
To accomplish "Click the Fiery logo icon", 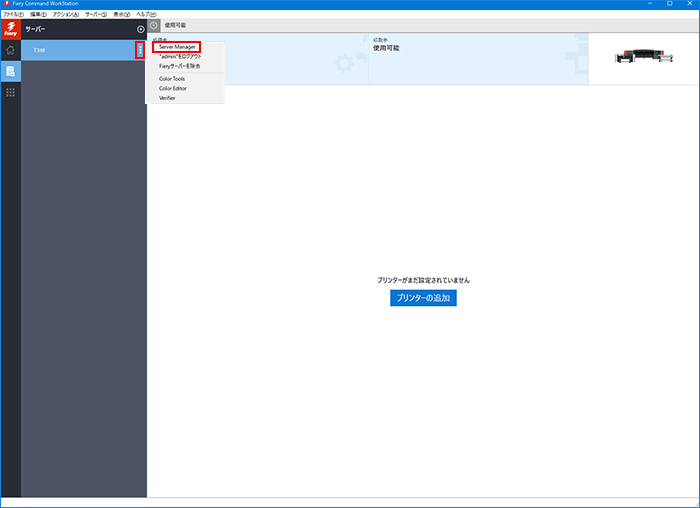I will click(x=10, y=29).
